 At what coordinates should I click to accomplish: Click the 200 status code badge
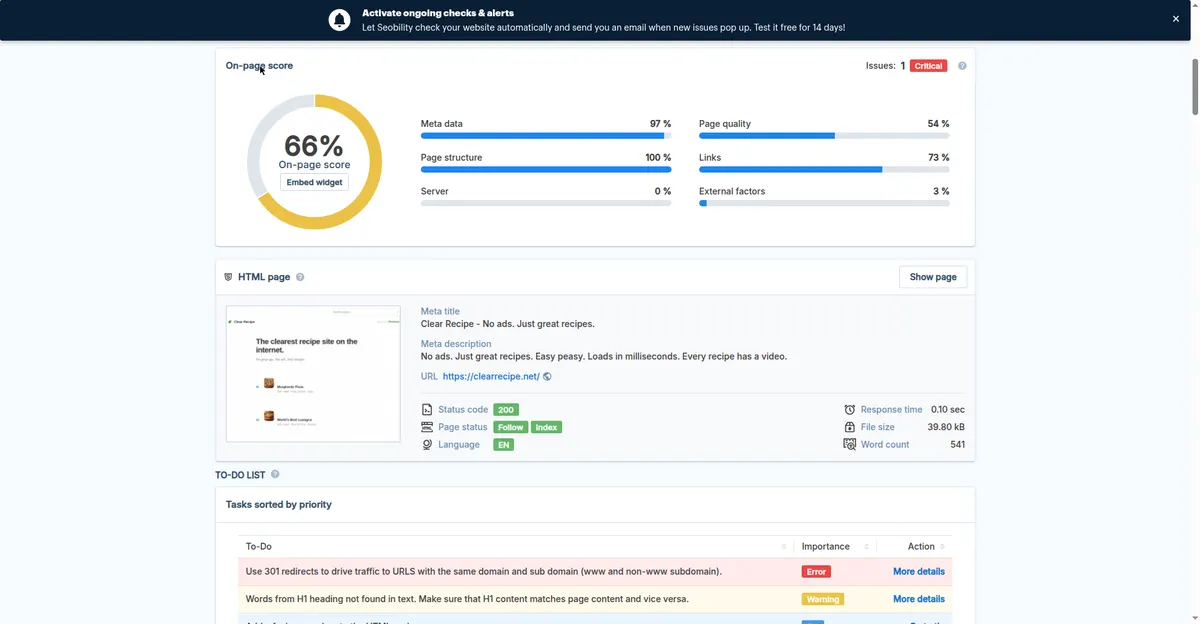[506, 410]
